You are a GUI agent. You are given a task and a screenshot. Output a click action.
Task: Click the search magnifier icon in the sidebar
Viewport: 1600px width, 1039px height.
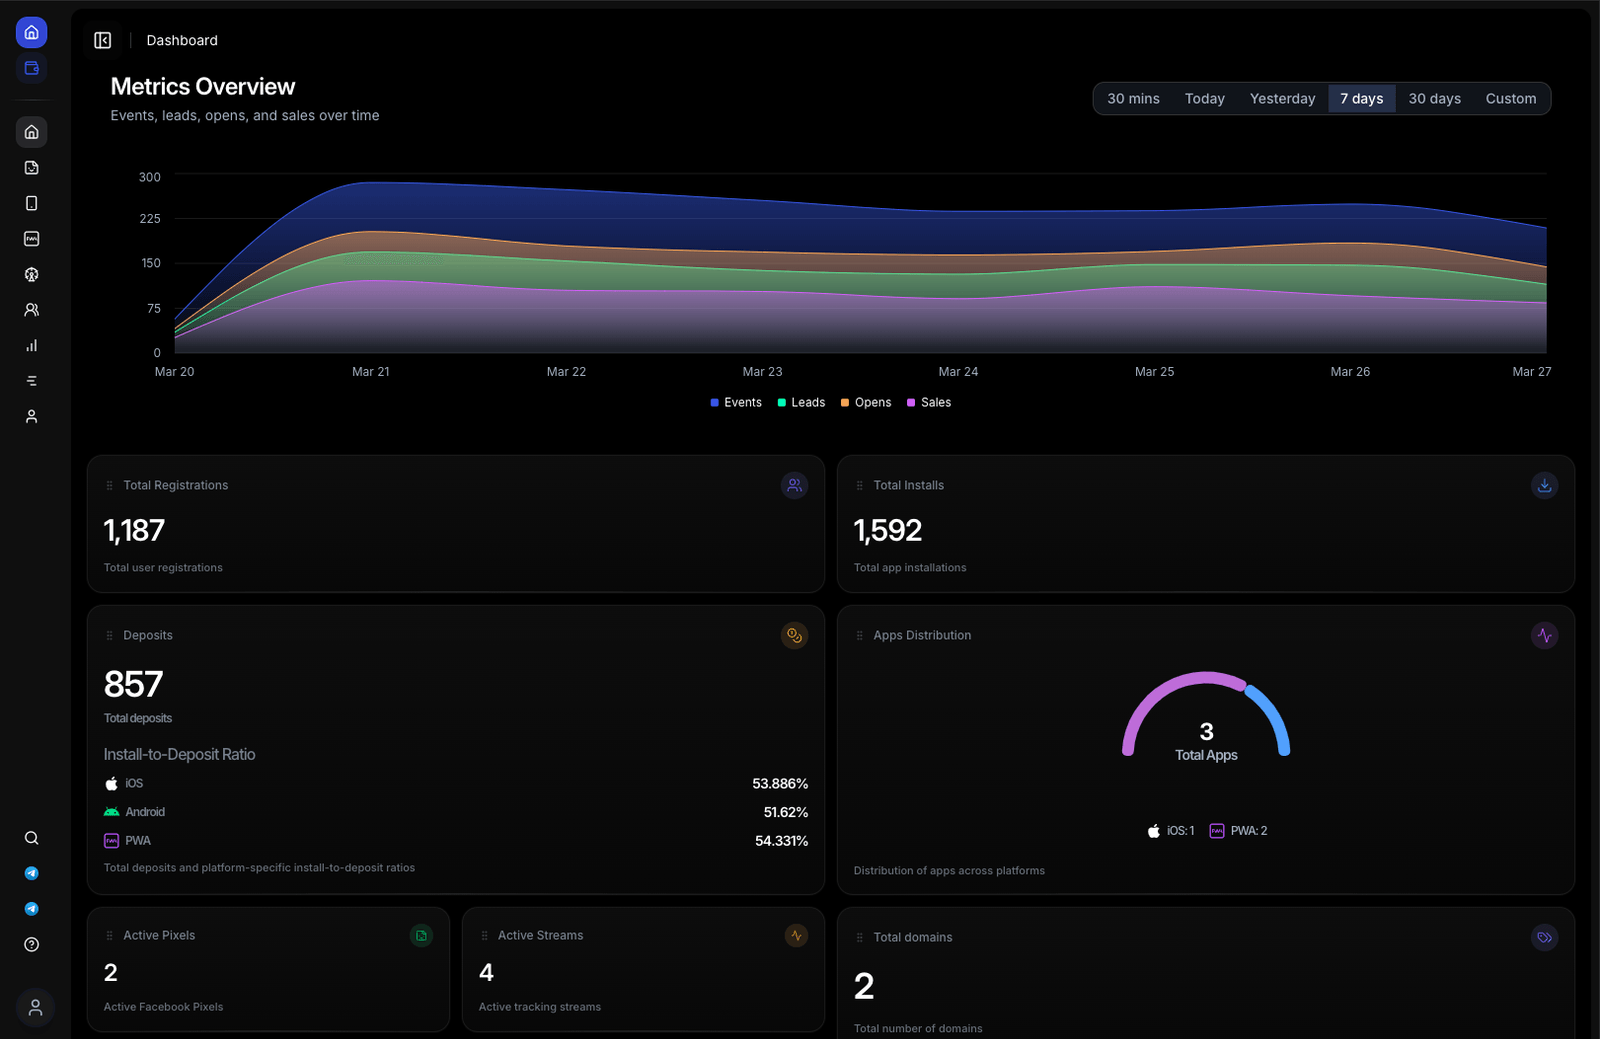tap(32, 838)
